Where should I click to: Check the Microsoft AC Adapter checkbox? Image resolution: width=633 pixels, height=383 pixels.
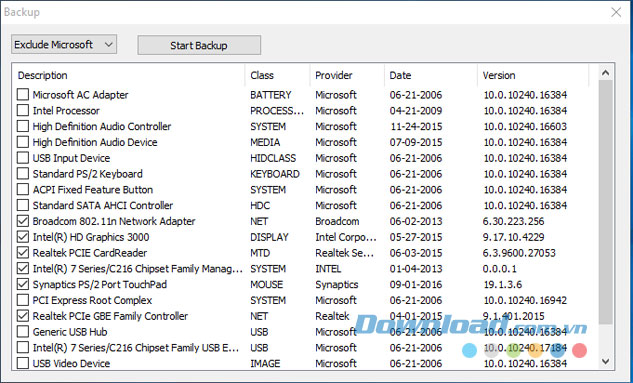tap(23, 94)
